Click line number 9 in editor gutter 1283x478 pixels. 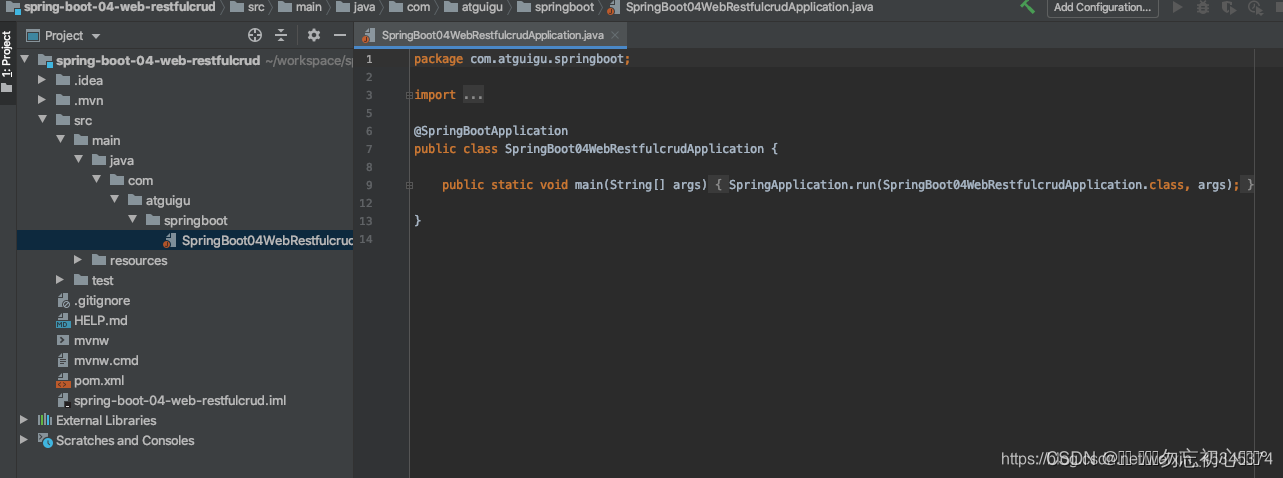369,185
